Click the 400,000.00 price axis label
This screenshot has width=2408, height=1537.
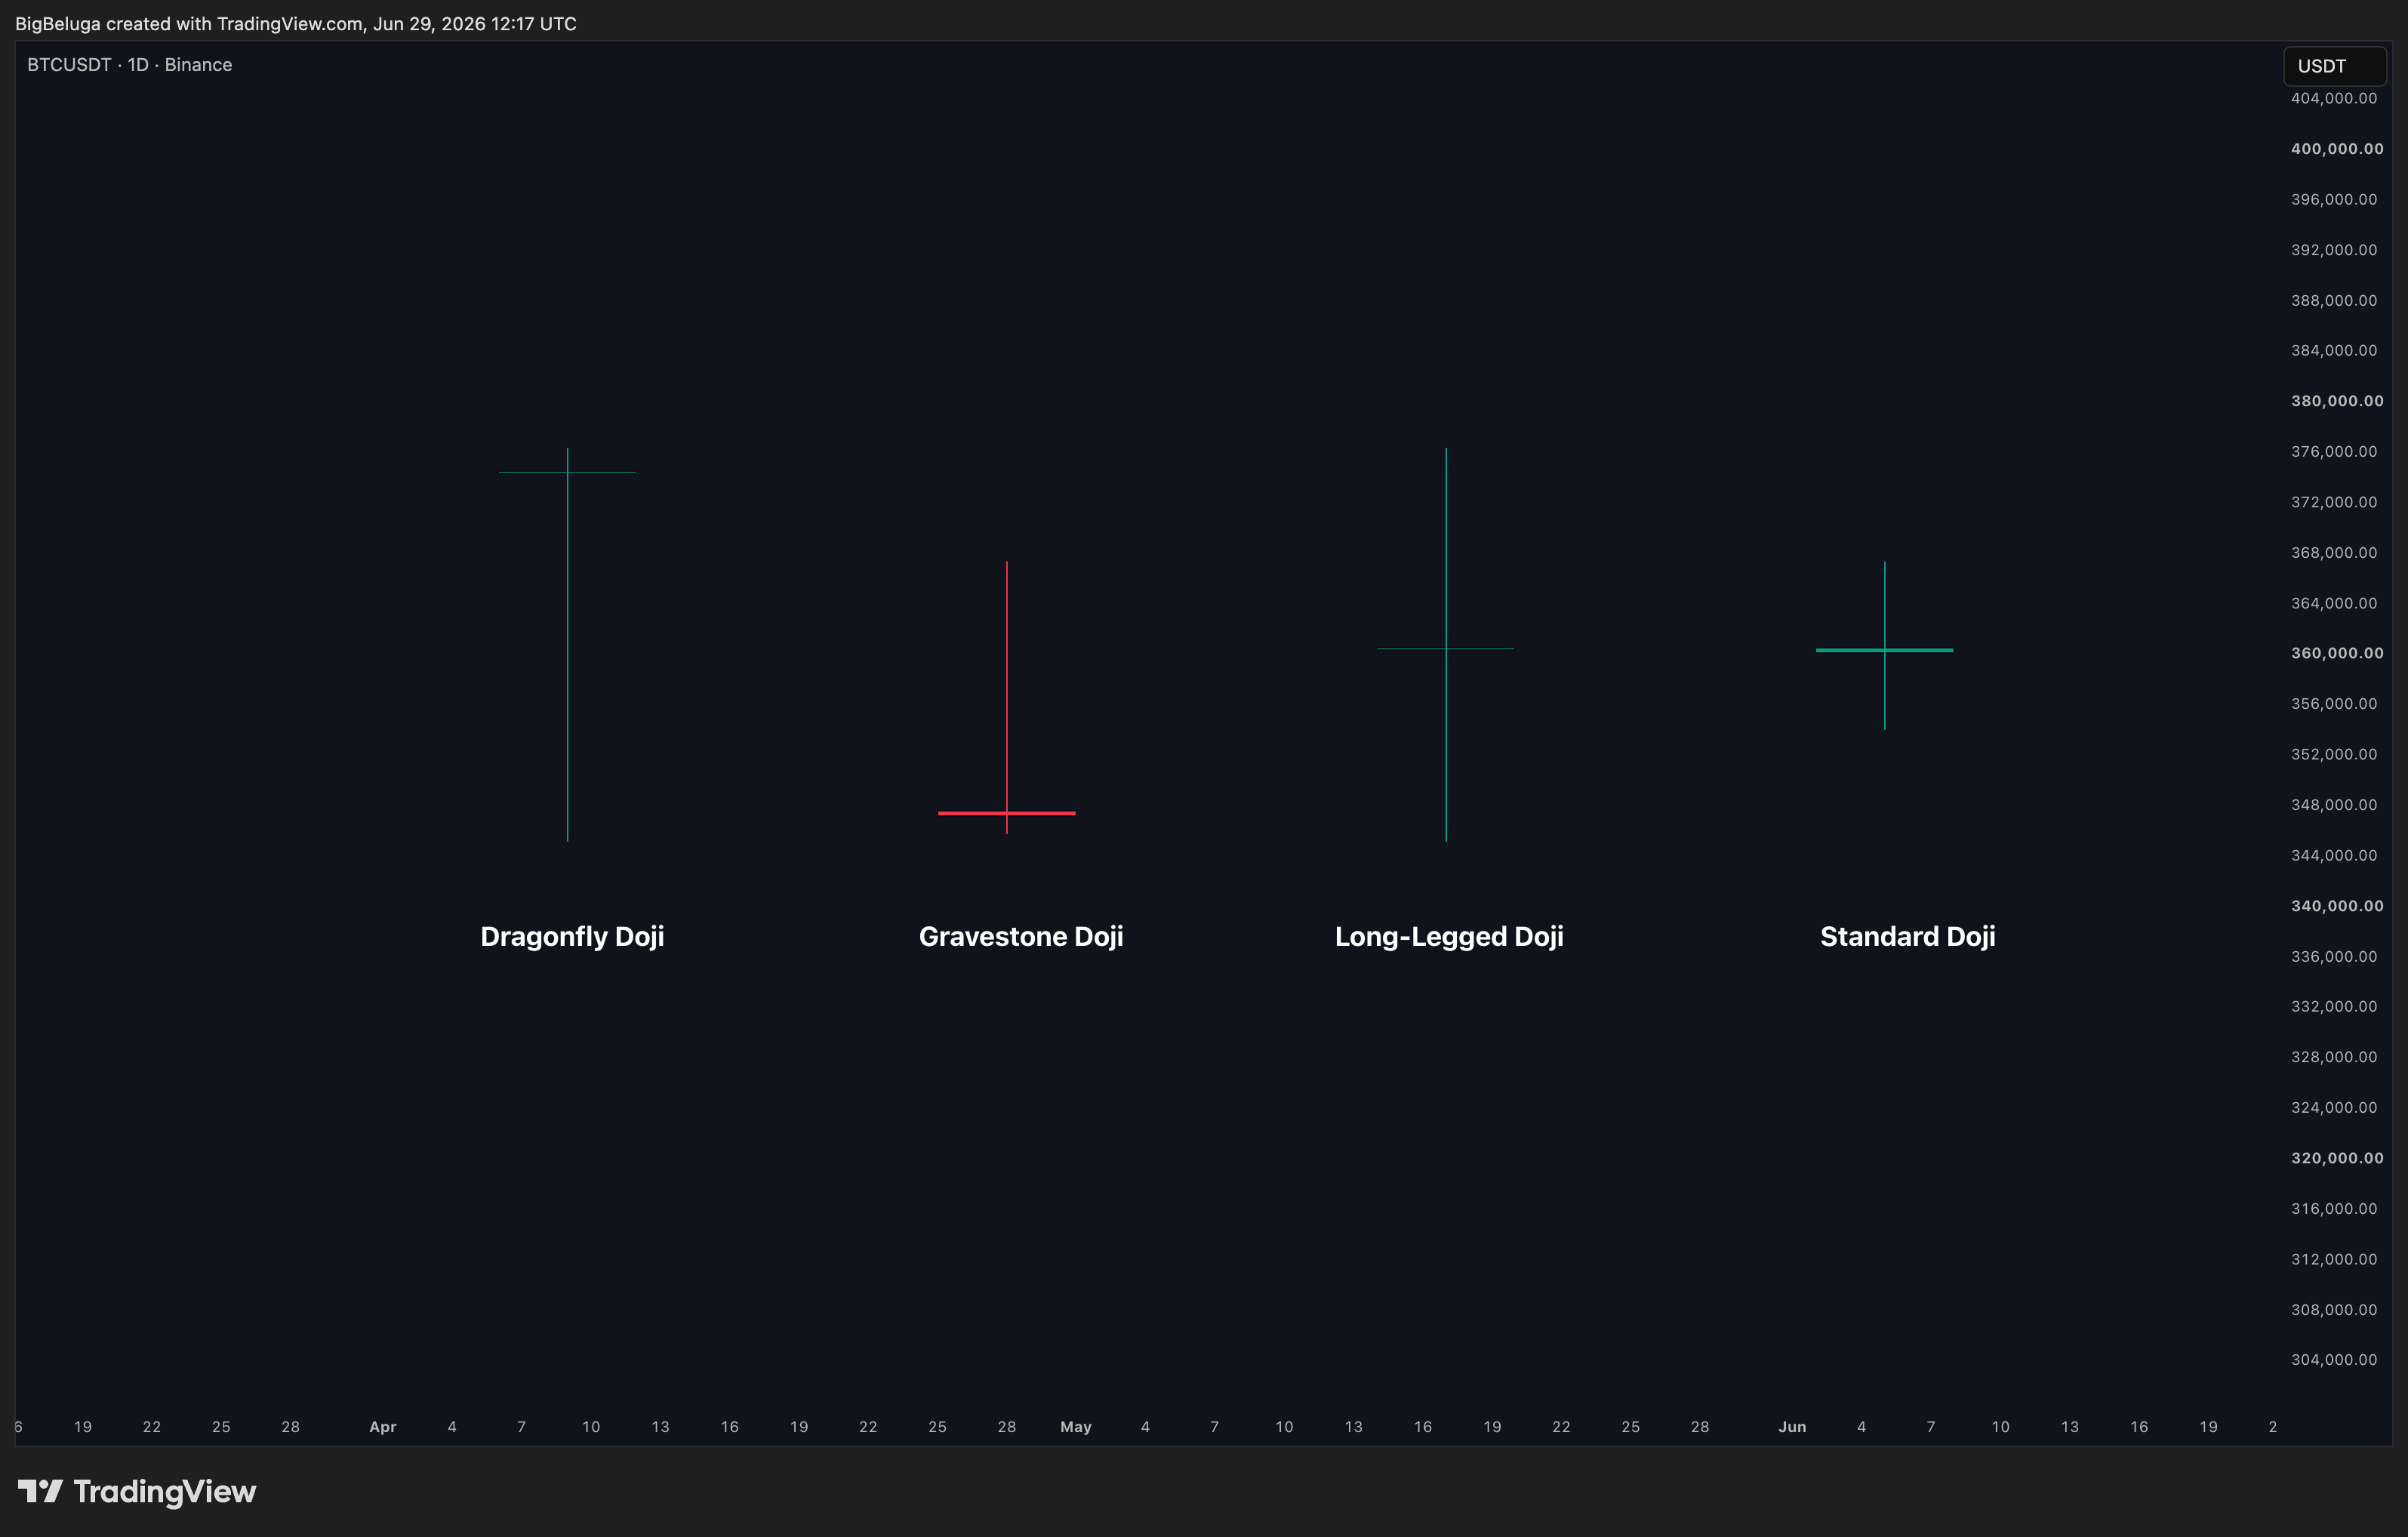click(2336, 149)
